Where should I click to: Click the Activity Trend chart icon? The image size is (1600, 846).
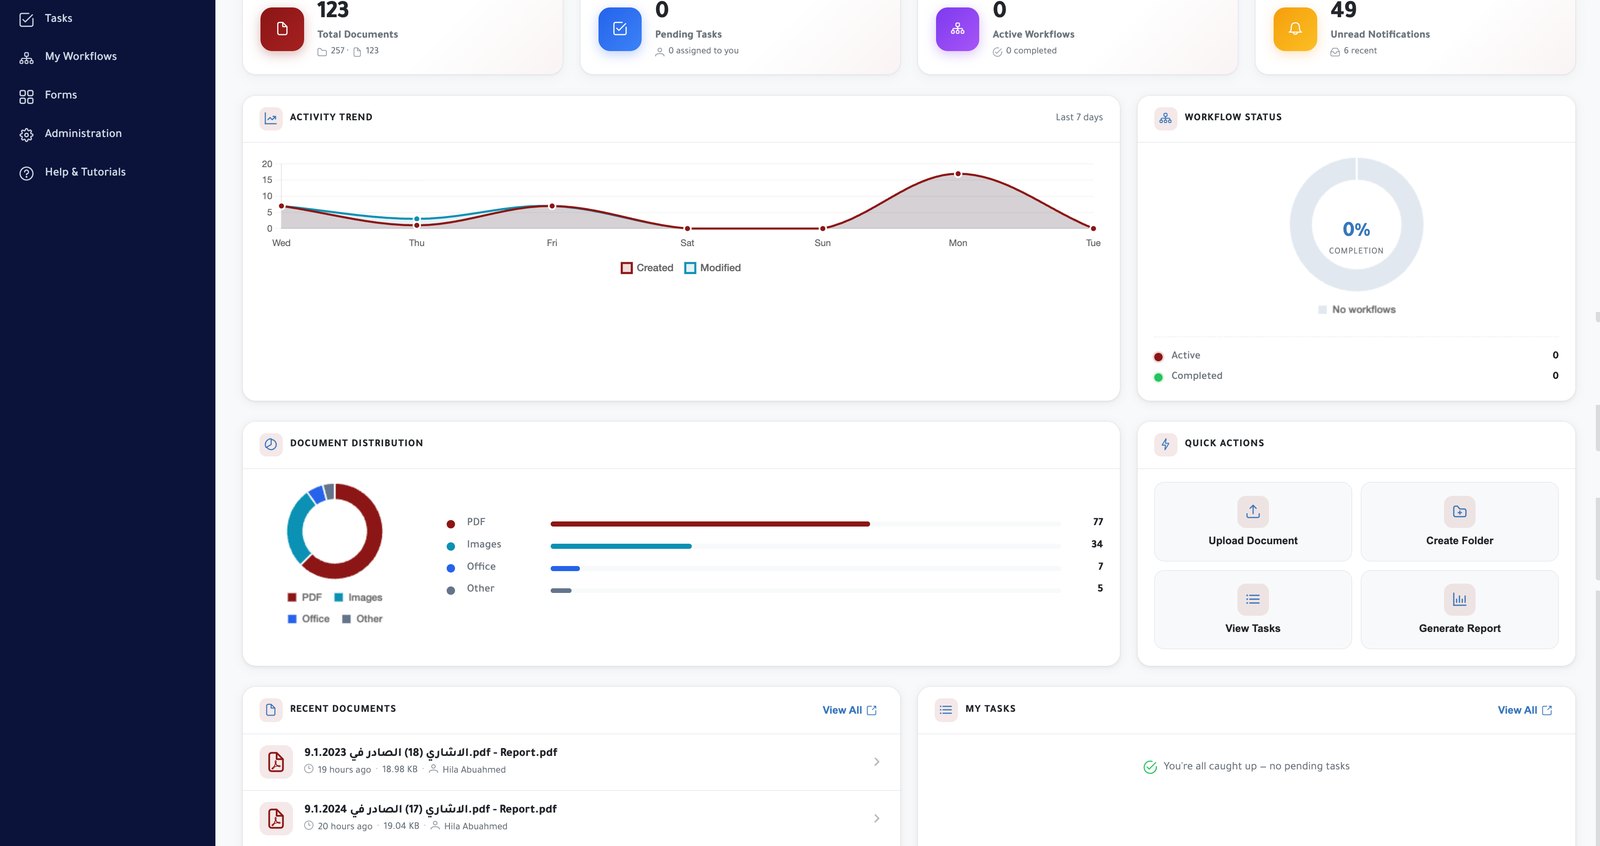(x=271, y=118)
